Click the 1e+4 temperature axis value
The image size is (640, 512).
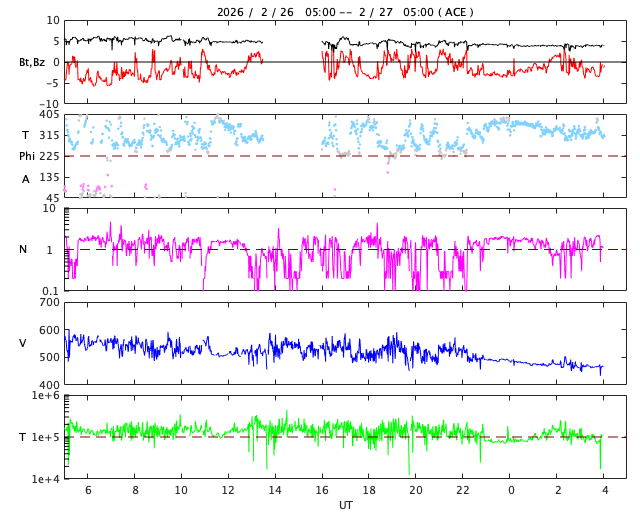(x=45, y=479)
